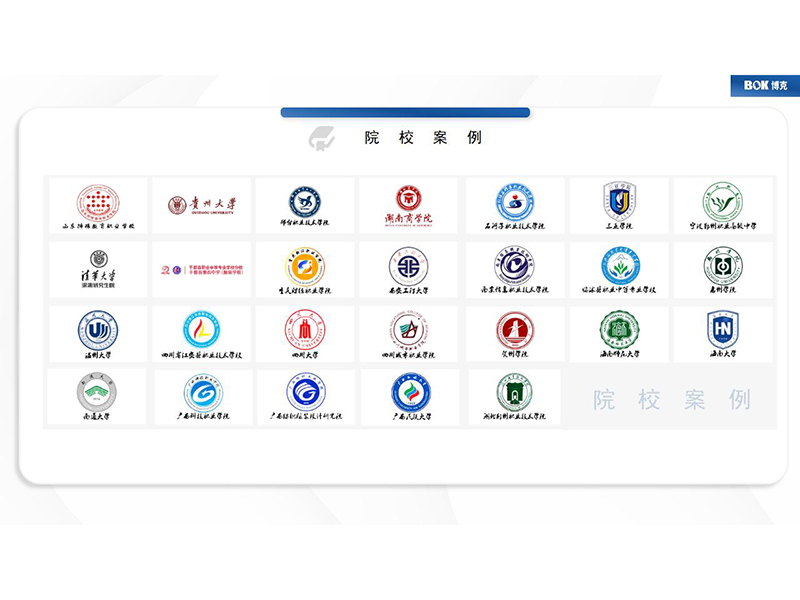Click the gray icon beside the 院校案例 heading
The height and width of the screenshot is (600, 800).
coord(321,138)
